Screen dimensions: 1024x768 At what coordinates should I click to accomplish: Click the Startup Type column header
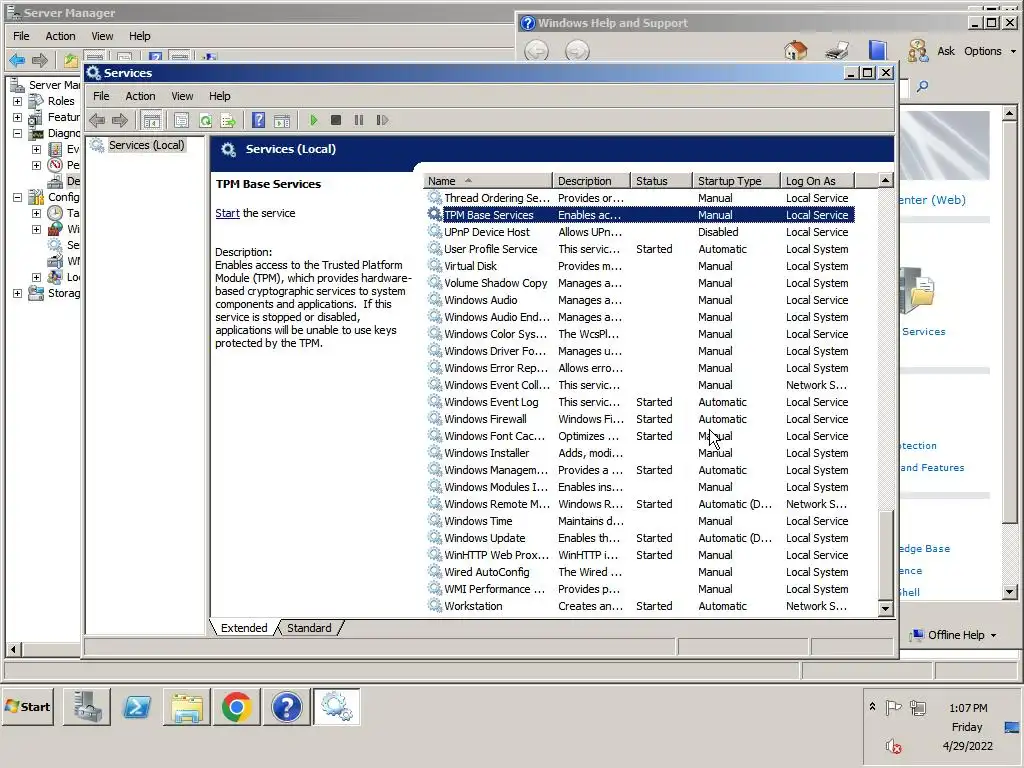tap(736, 181)
